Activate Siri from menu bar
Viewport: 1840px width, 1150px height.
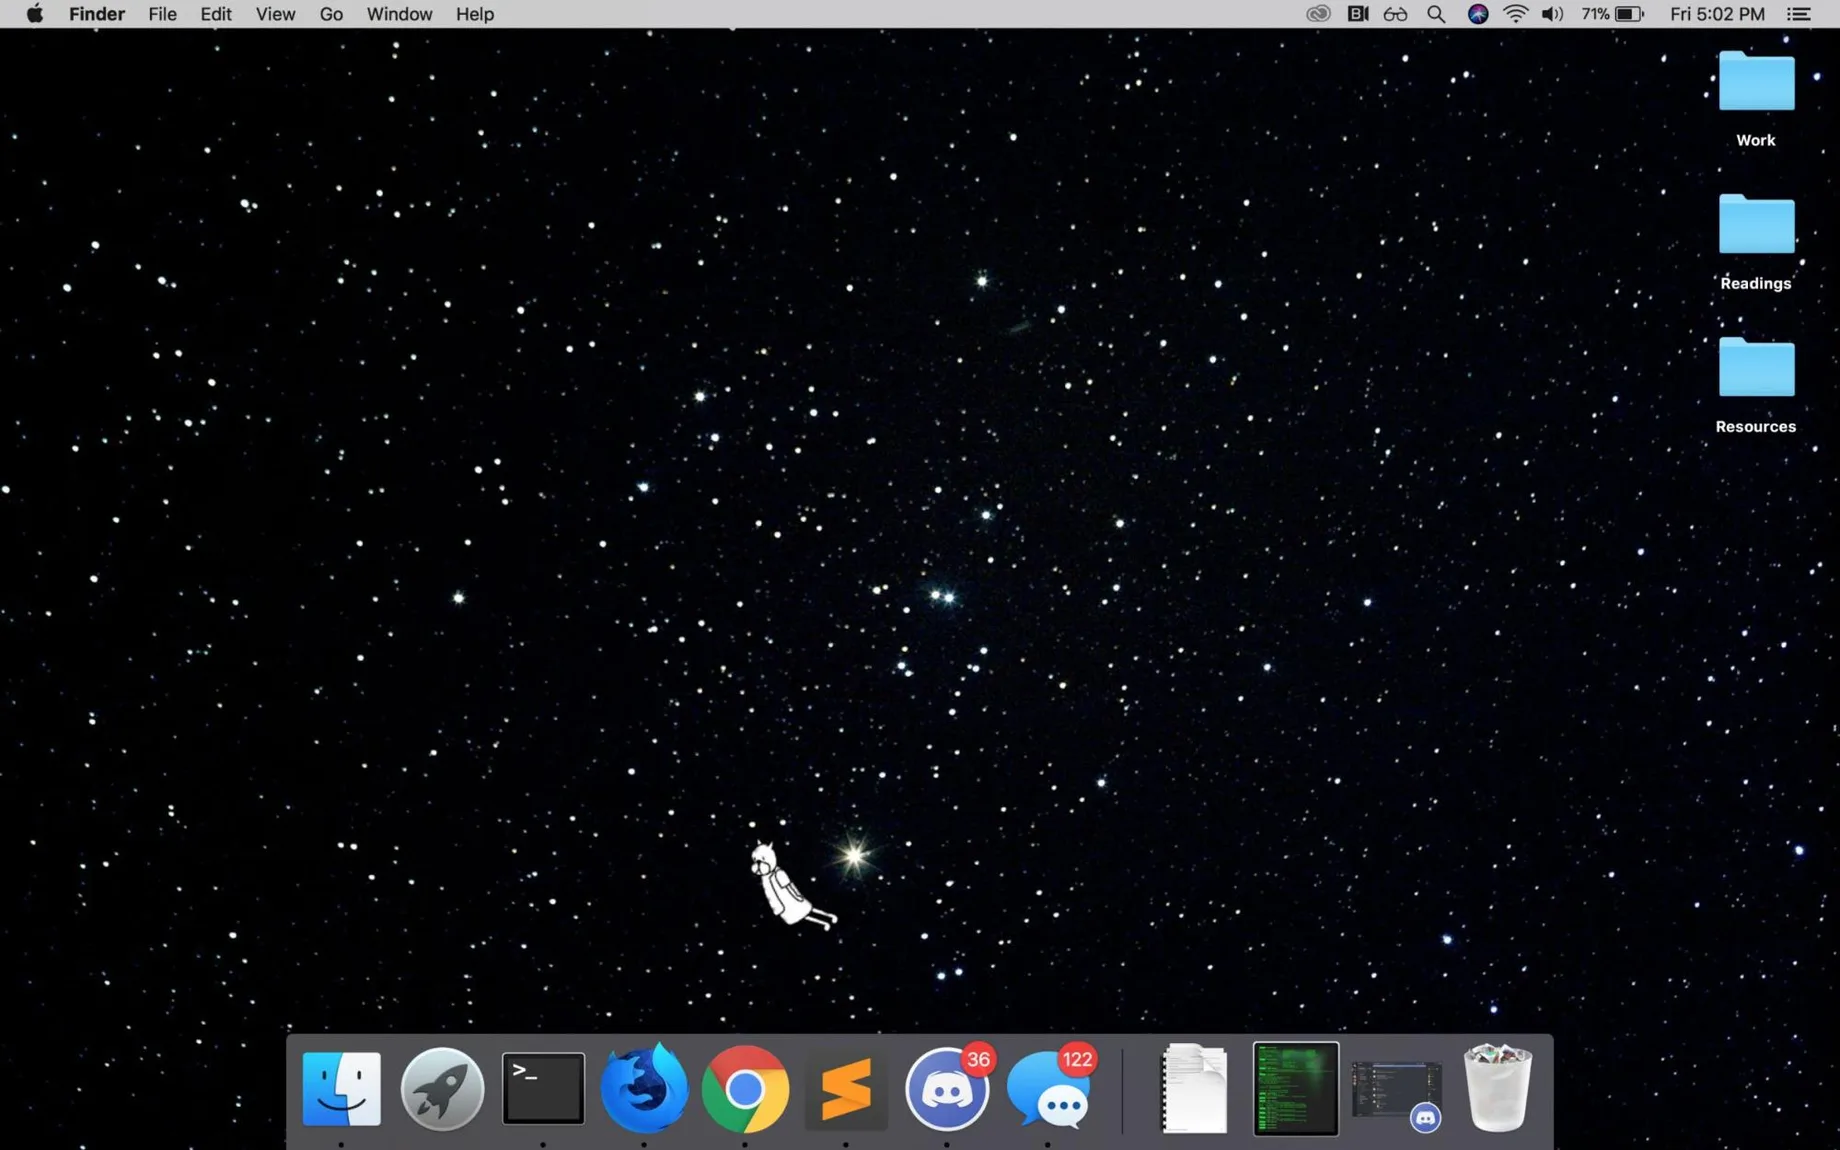(x=1477, y=14)
